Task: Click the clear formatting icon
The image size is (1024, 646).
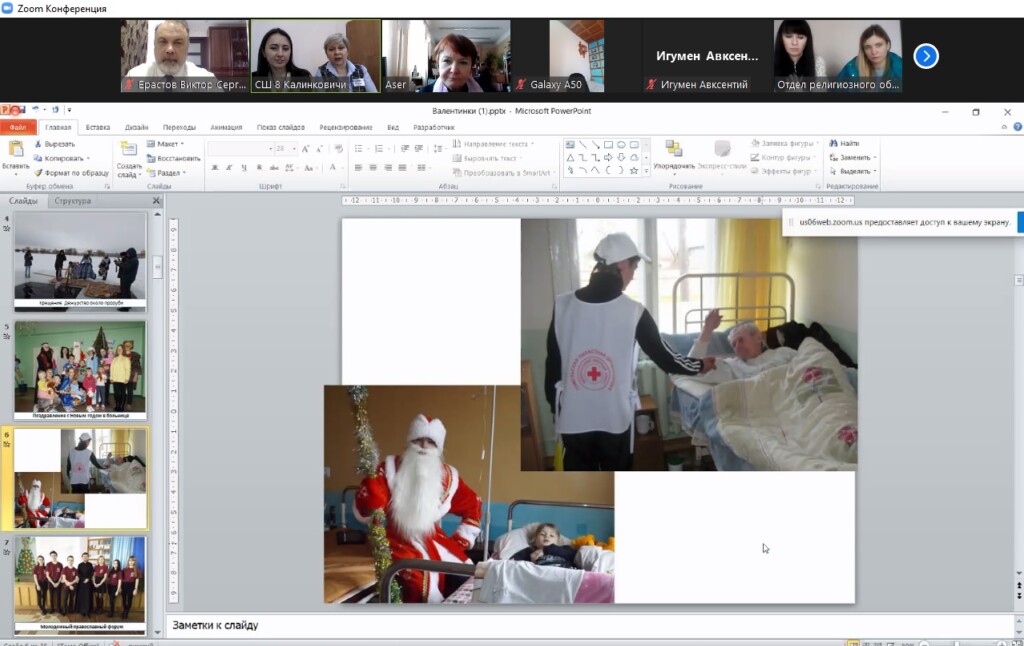Action: (x=338, y=149)
